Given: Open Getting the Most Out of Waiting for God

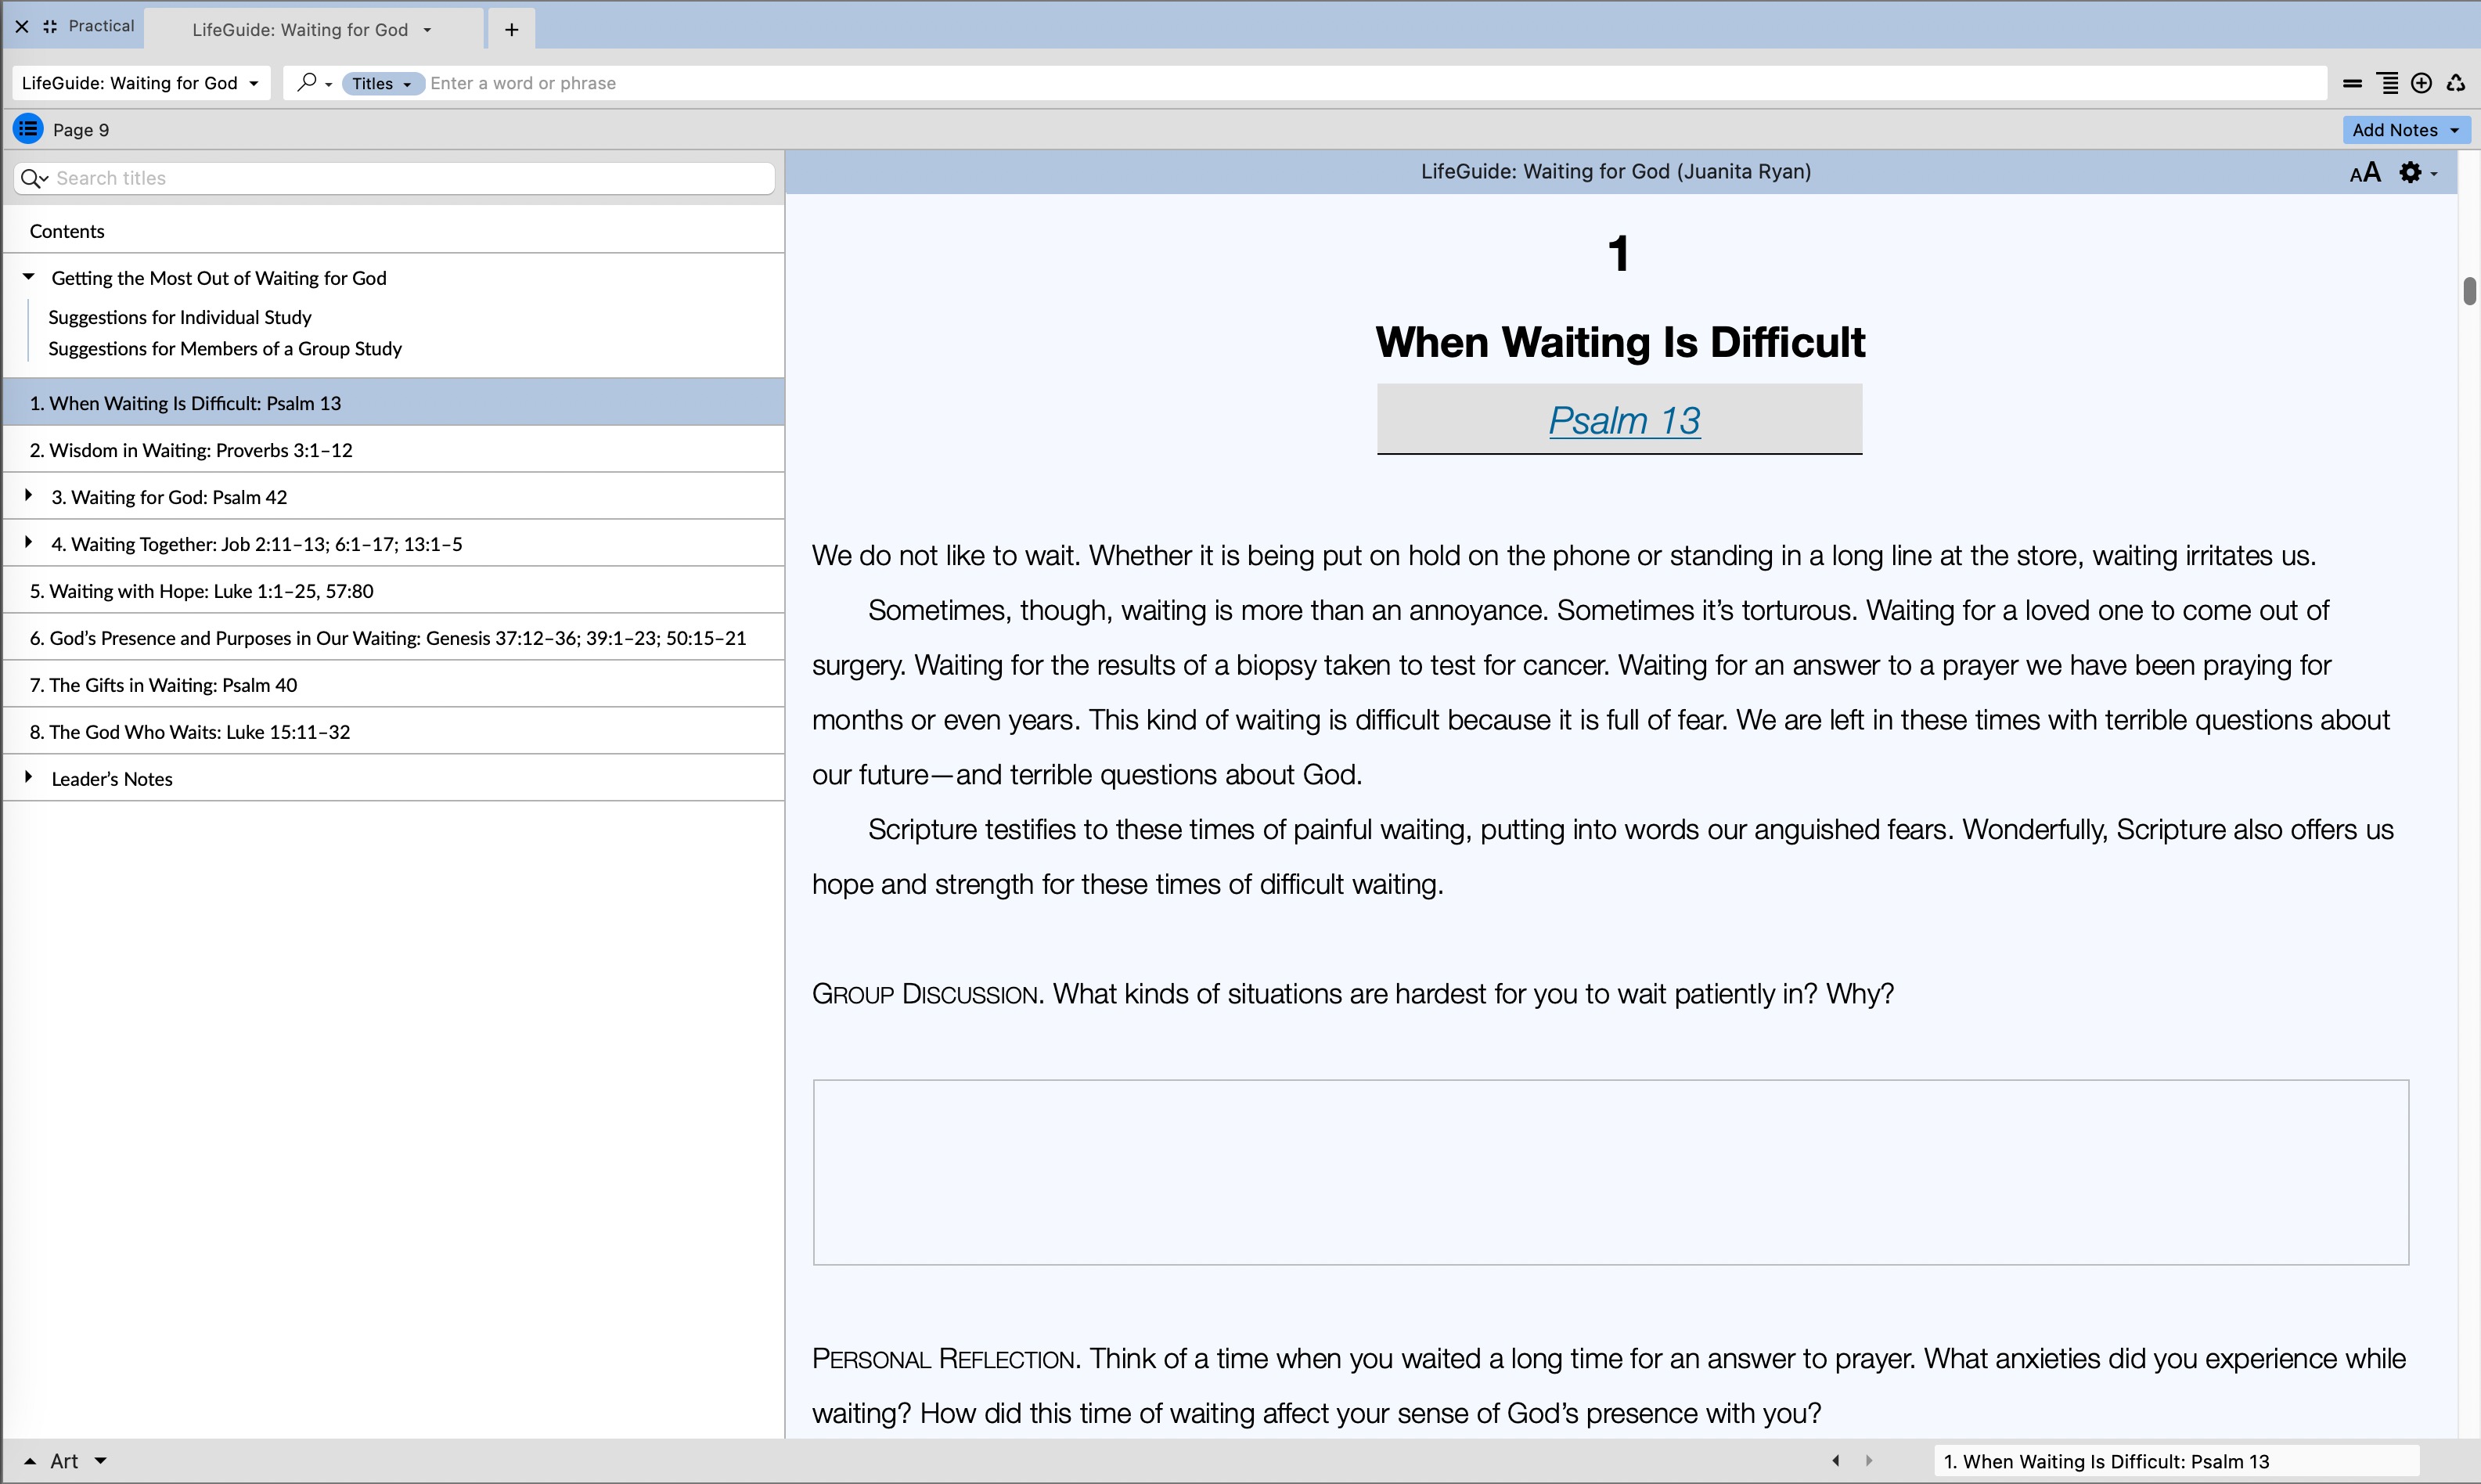Looking at the screenshot, I should [x=219, y=278].
